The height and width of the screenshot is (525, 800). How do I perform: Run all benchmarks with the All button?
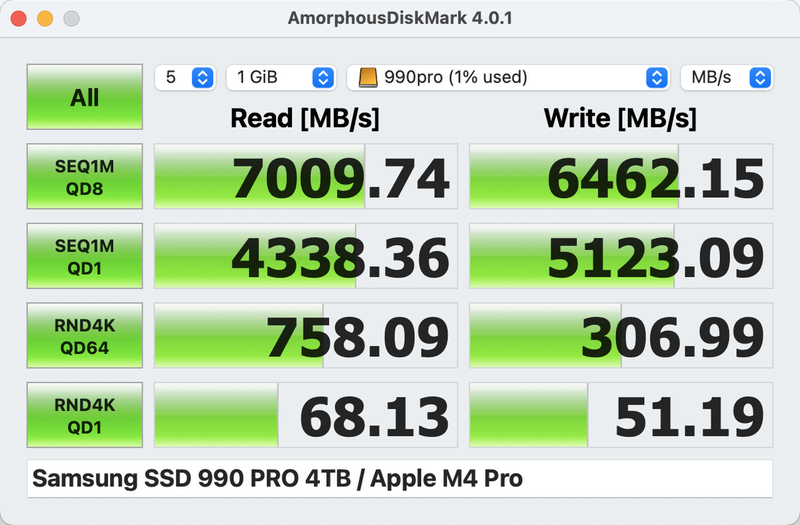pos(85,97)
